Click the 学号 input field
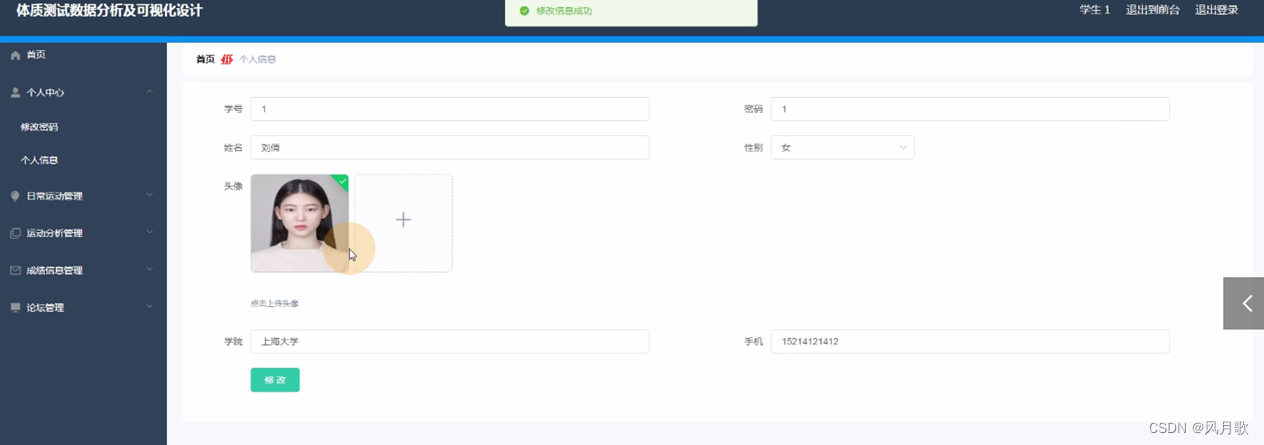 (450, 109)
